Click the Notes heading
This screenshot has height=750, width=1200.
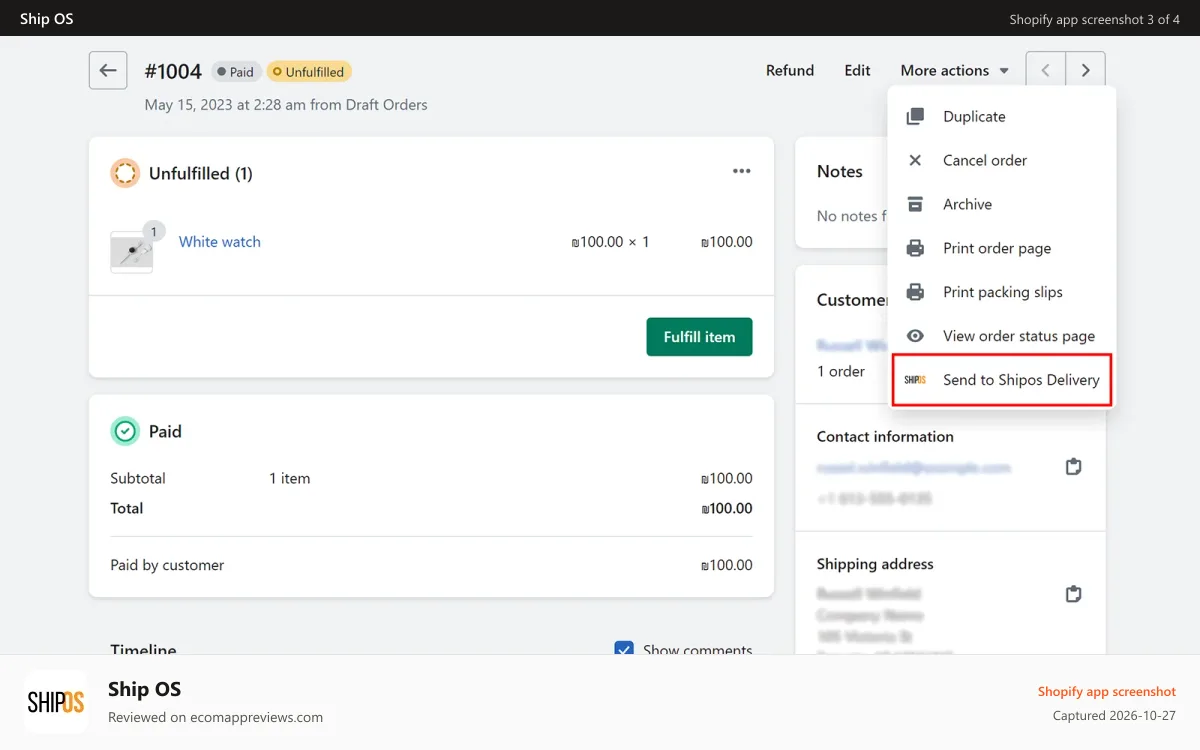click(840, 172)
